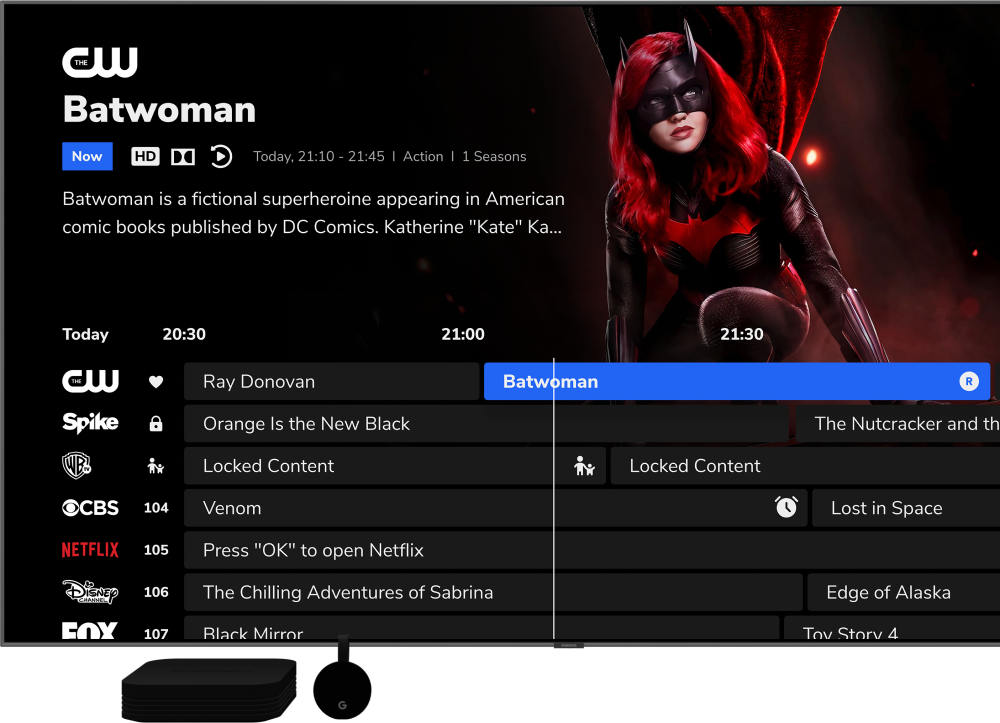The width and height of the screenshot is (1000, 723).
Task: Select the Spike channel logo
Action: 90,423
